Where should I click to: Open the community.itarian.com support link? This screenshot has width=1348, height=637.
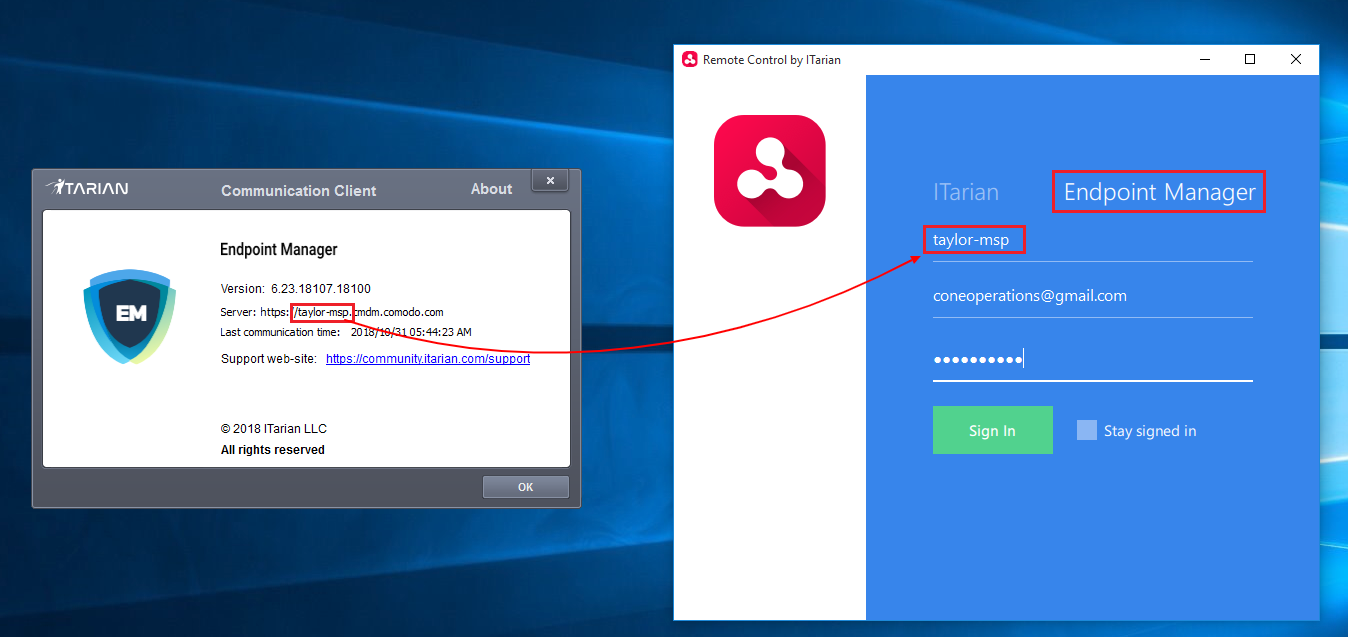(x=428, y=359)
